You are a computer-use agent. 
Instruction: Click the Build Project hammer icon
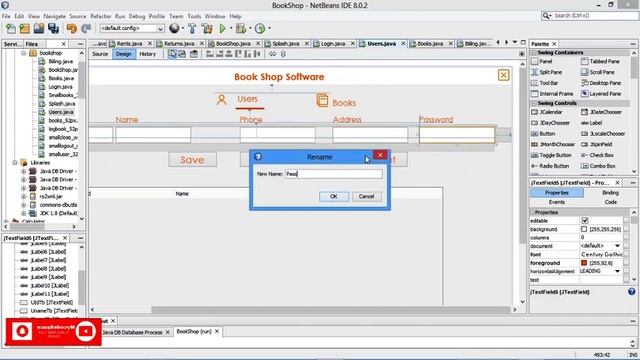(x=192, y=29)
